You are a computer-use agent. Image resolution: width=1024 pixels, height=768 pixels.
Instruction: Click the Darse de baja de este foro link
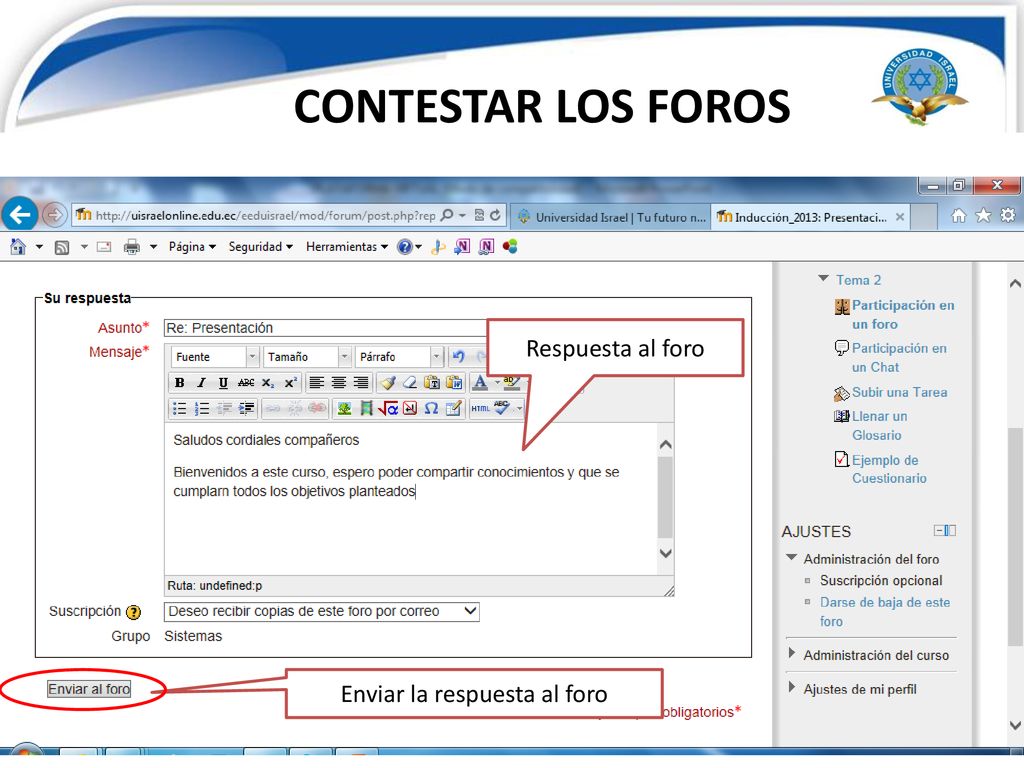coord(885,612)
